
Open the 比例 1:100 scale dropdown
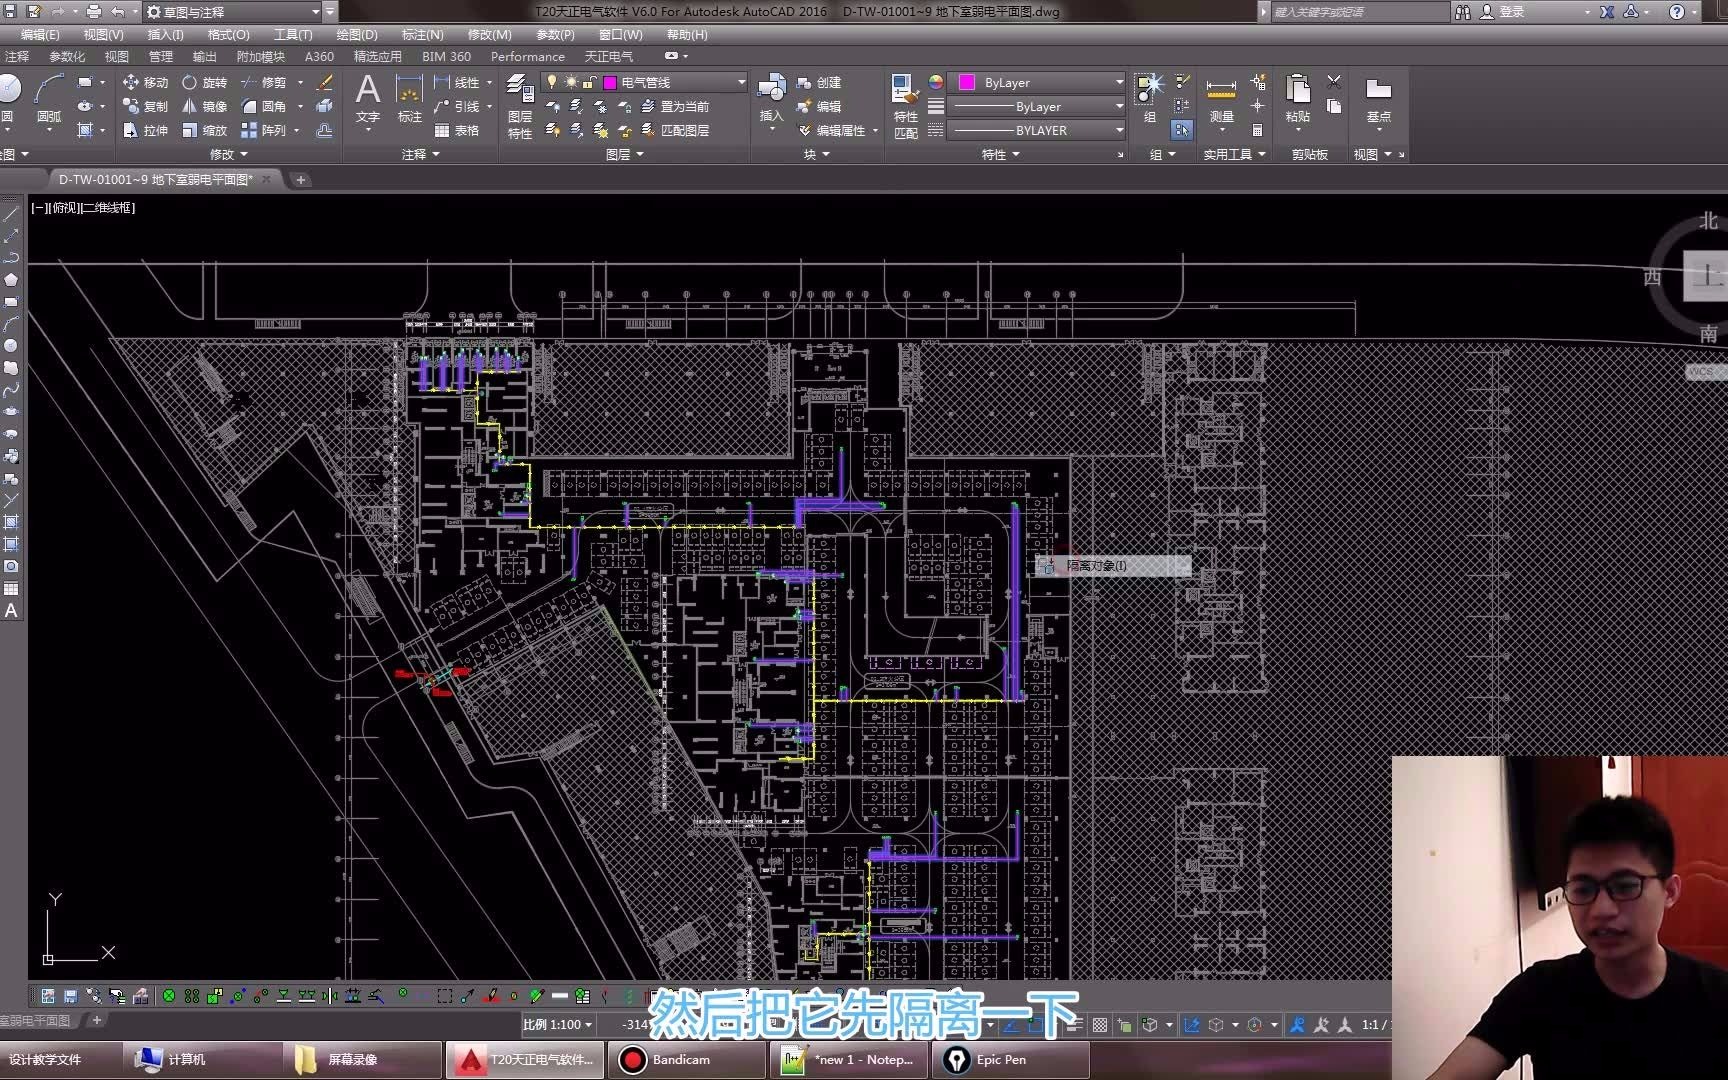pyautogui.click(x=558, y=1024)
